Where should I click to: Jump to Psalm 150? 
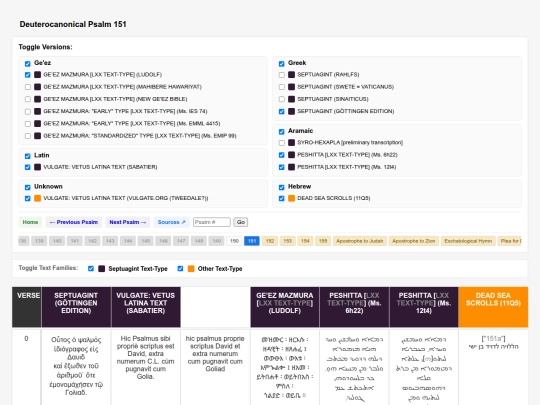pyautogui.click(x=234, y=241)
